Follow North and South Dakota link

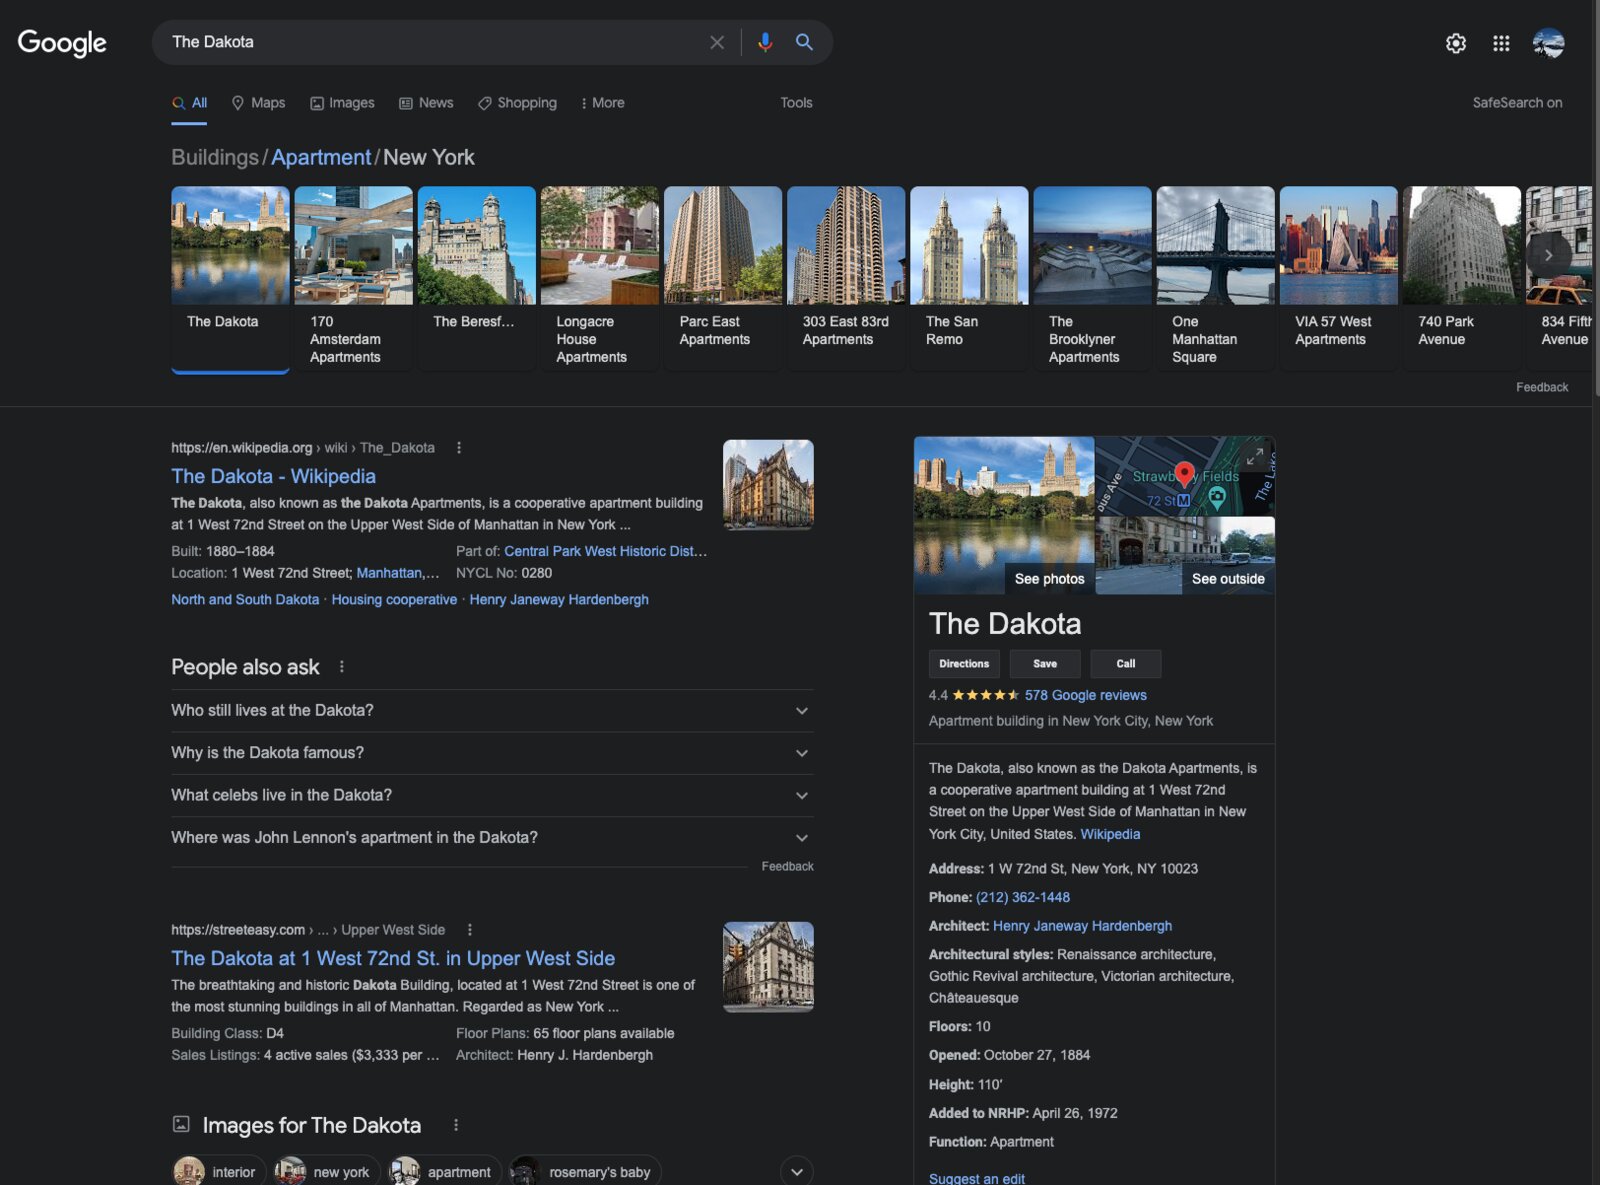click(x=245, y=600)
